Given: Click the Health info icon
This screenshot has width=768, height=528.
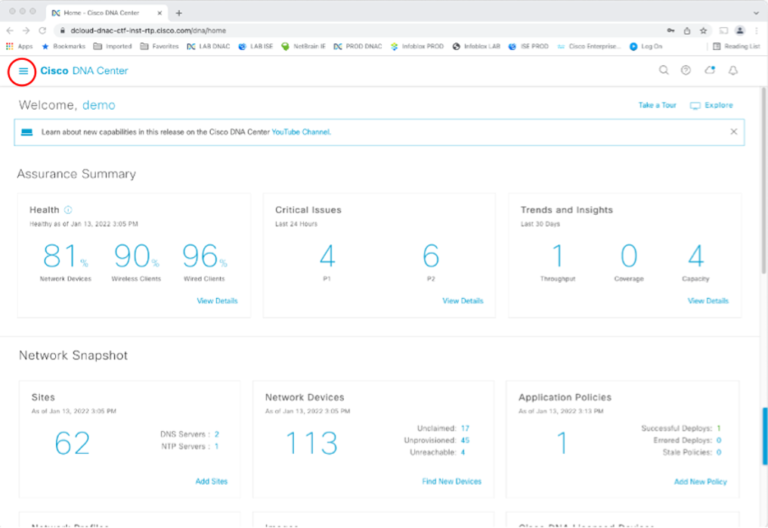Looking at the screenshot, I should pos(68,210).
